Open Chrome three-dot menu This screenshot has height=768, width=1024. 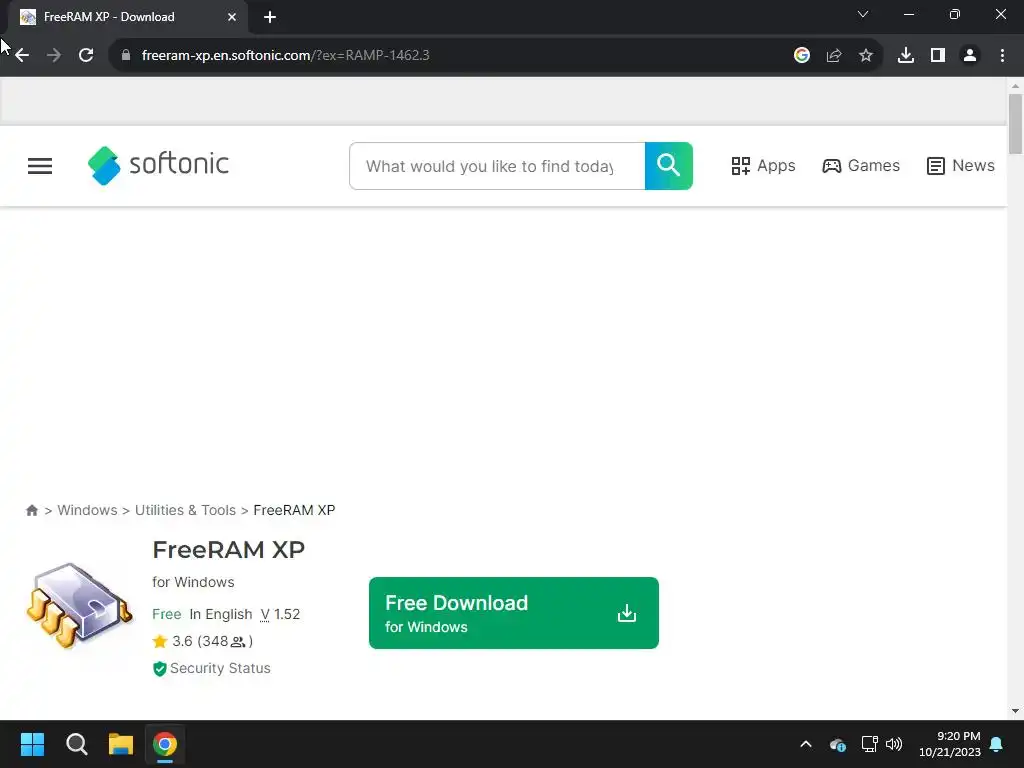(1002, 56)
